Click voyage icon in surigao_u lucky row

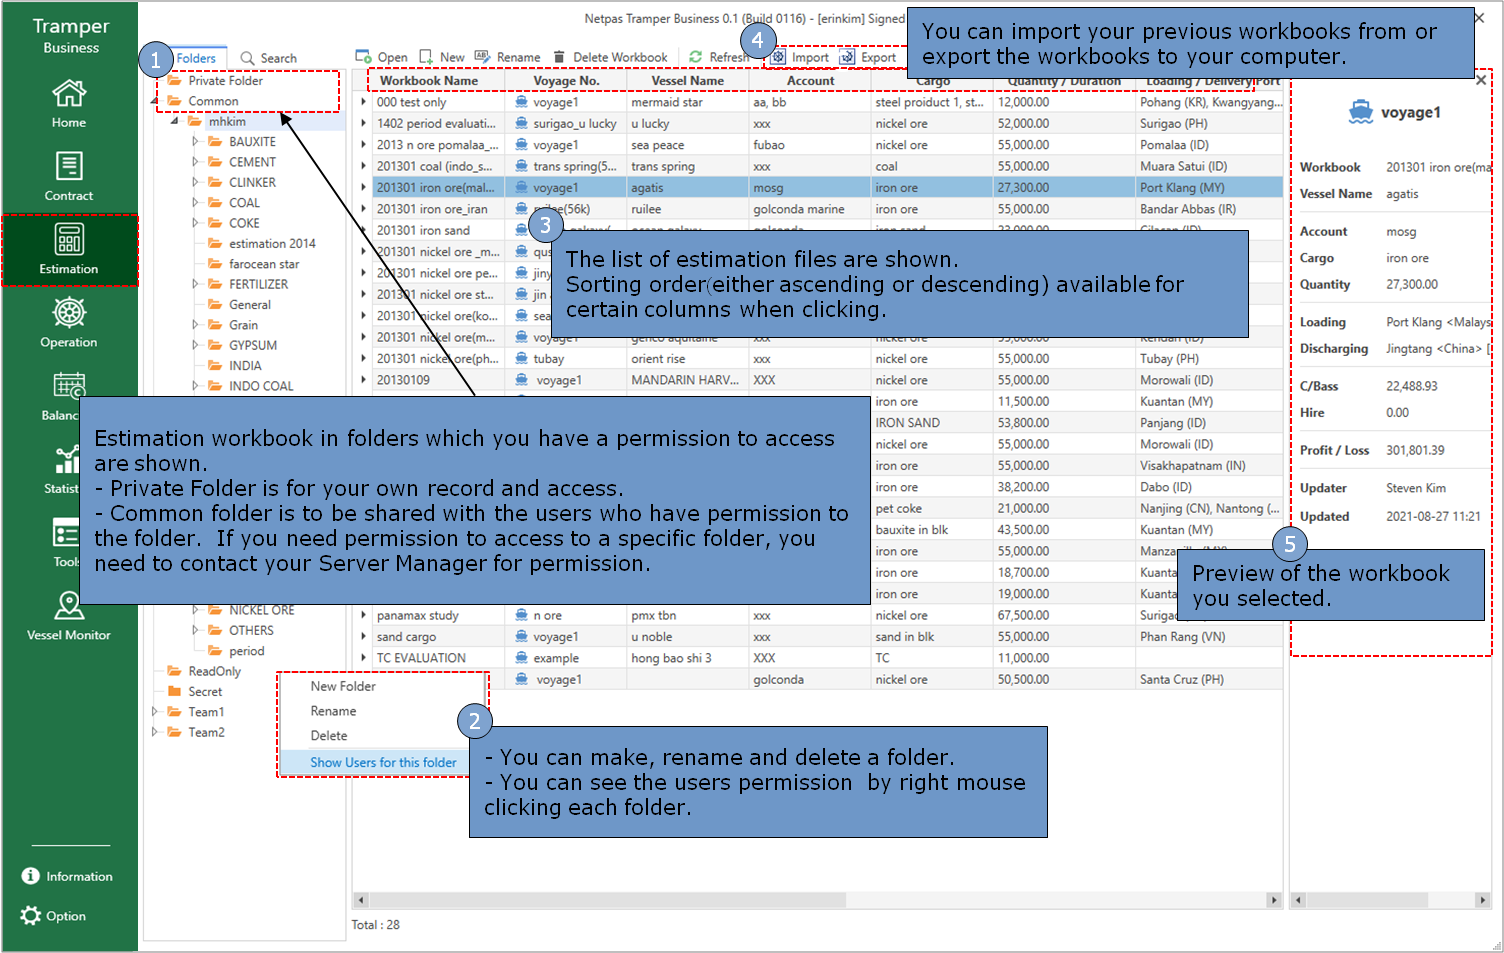[x=521, y=123]
